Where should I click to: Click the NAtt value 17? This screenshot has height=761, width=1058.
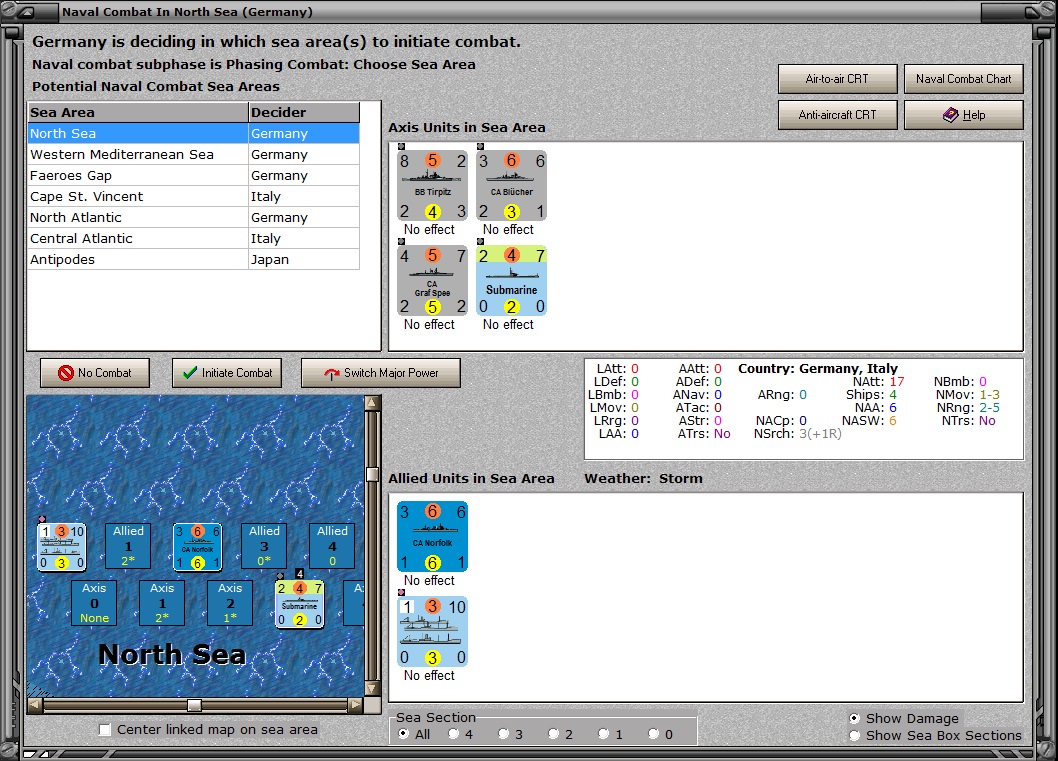point(897,382)
